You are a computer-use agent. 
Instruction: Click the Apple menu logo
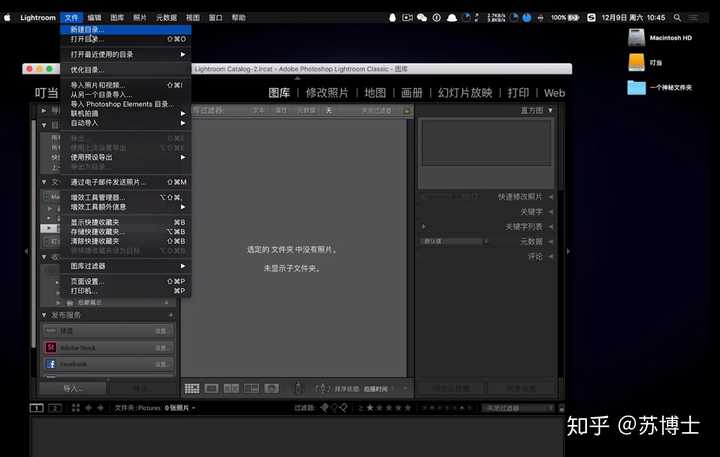[7, 17]
